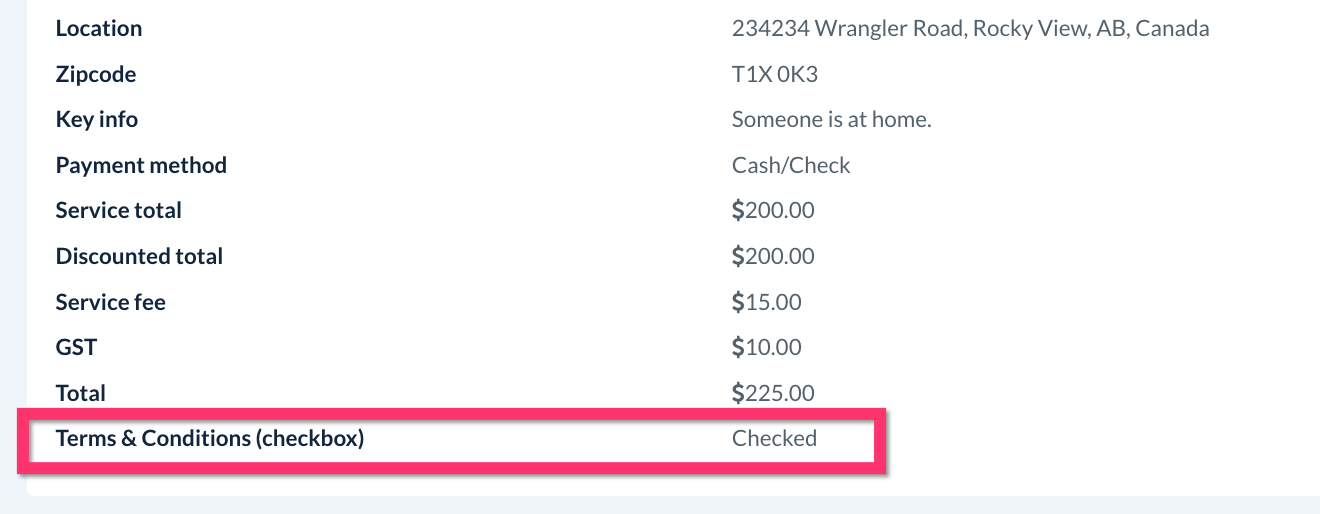The height and width of the screenshot is (514, 1320).
Task: Select the $15.00 service fee amount
Action: [x=767, y=302]
